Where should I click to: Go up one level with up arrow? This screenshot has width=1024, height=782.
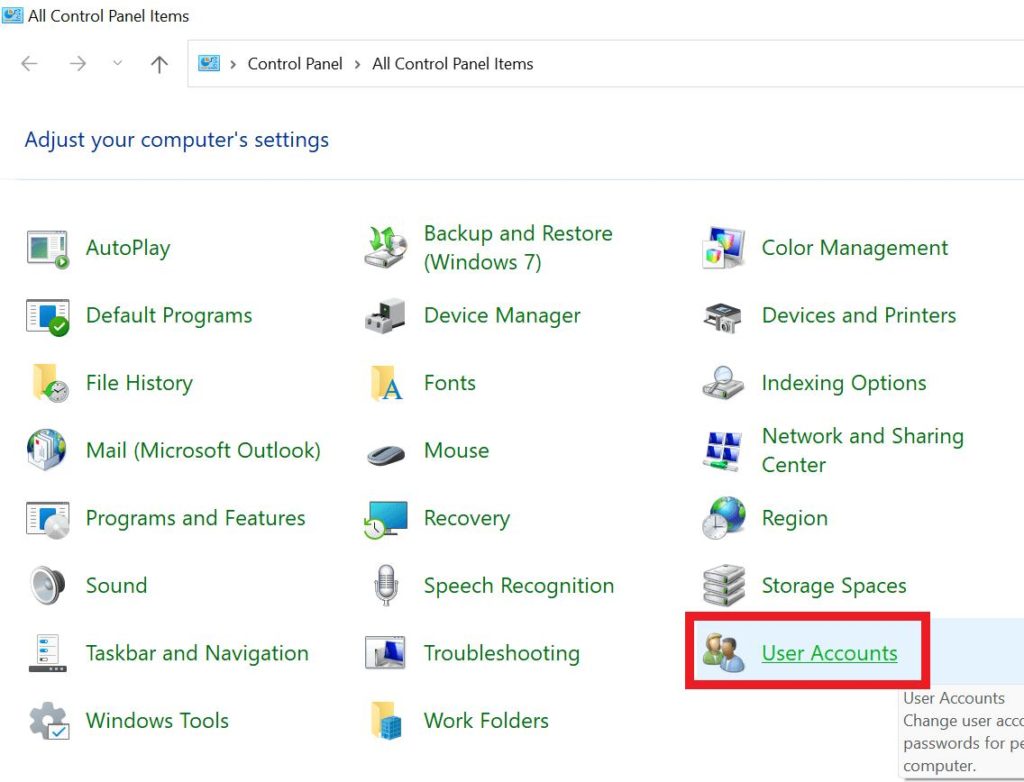(159, 64)
